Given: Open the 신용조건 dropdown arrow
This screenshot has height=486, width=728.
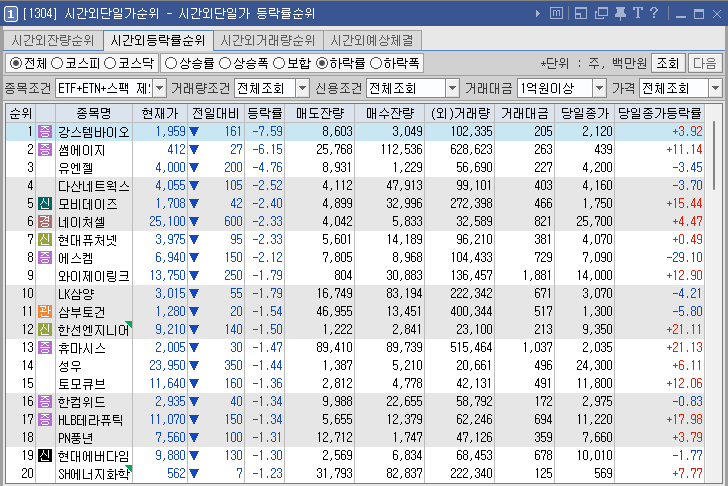Looking at the screenshot, I should pyautogui.click(x=452, y=88).
